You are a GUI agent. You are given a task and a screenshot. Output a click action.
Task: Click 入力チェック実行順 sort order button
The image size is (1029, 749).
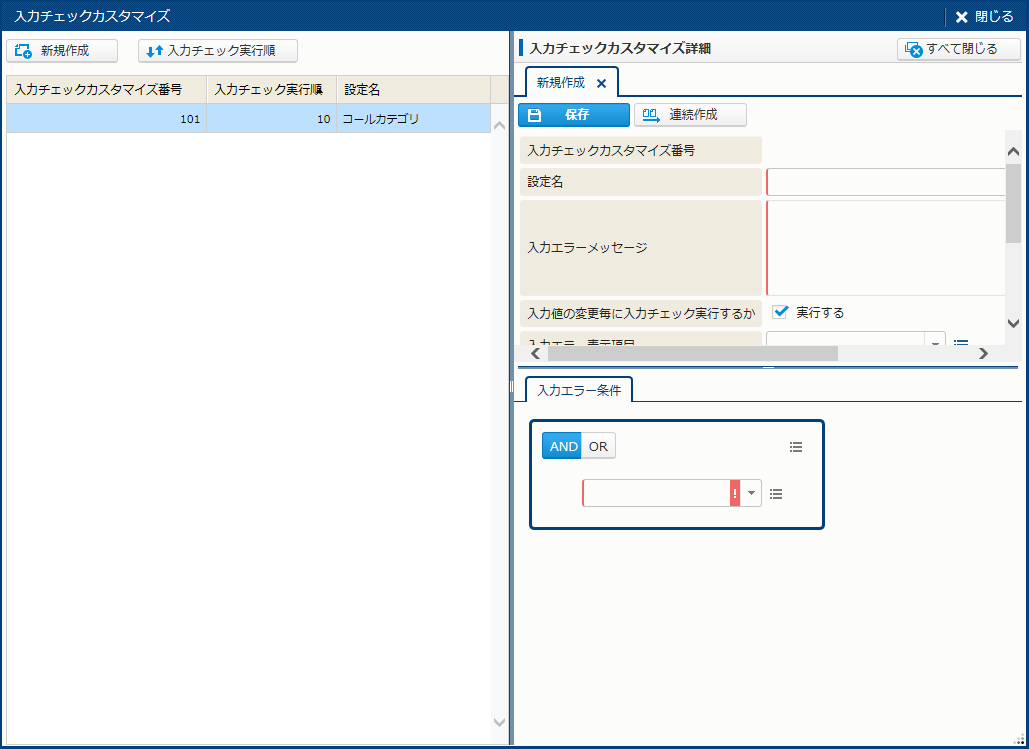coord(218,51)
